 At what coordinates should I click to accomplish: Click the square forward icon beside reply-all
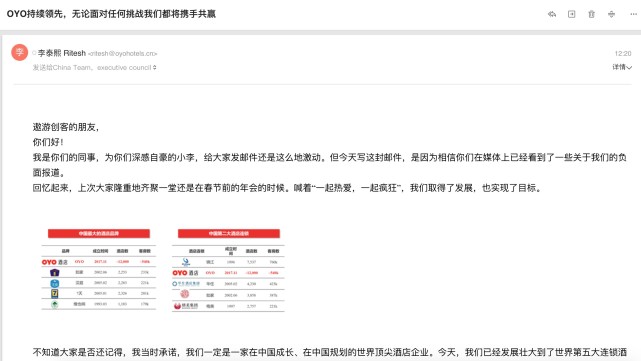pos(572,14)
